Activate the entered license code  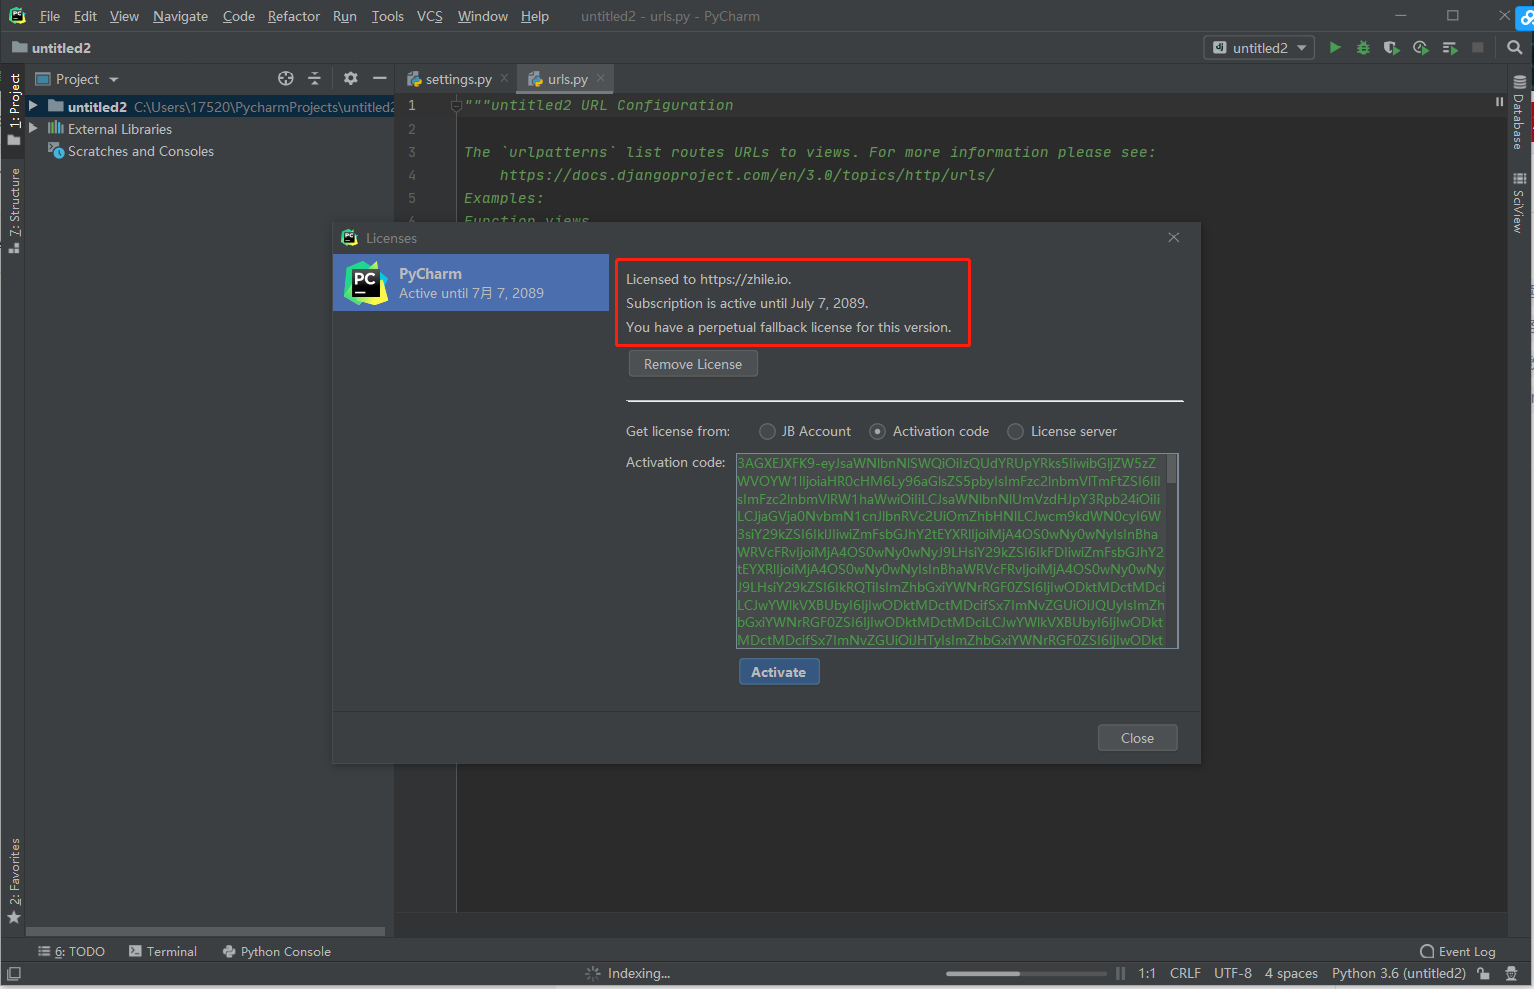(x=778, y=671)
